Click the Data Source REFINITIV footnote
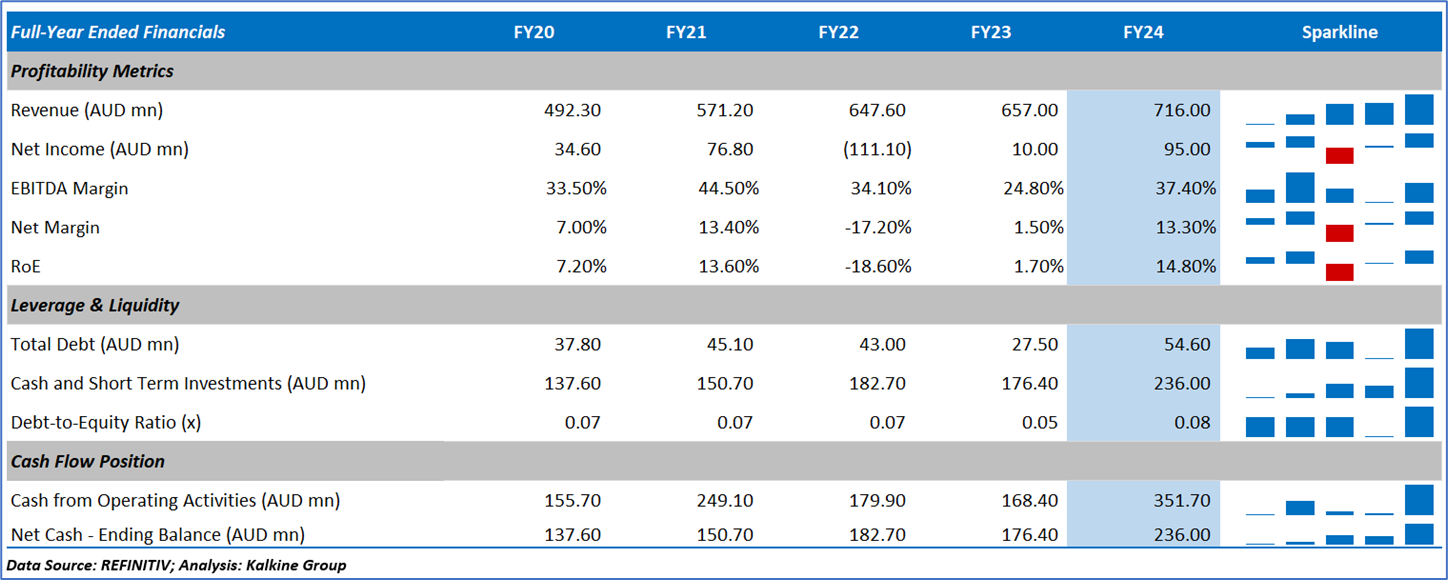Screen dimensions: 1448x580 tap(177, 565)
